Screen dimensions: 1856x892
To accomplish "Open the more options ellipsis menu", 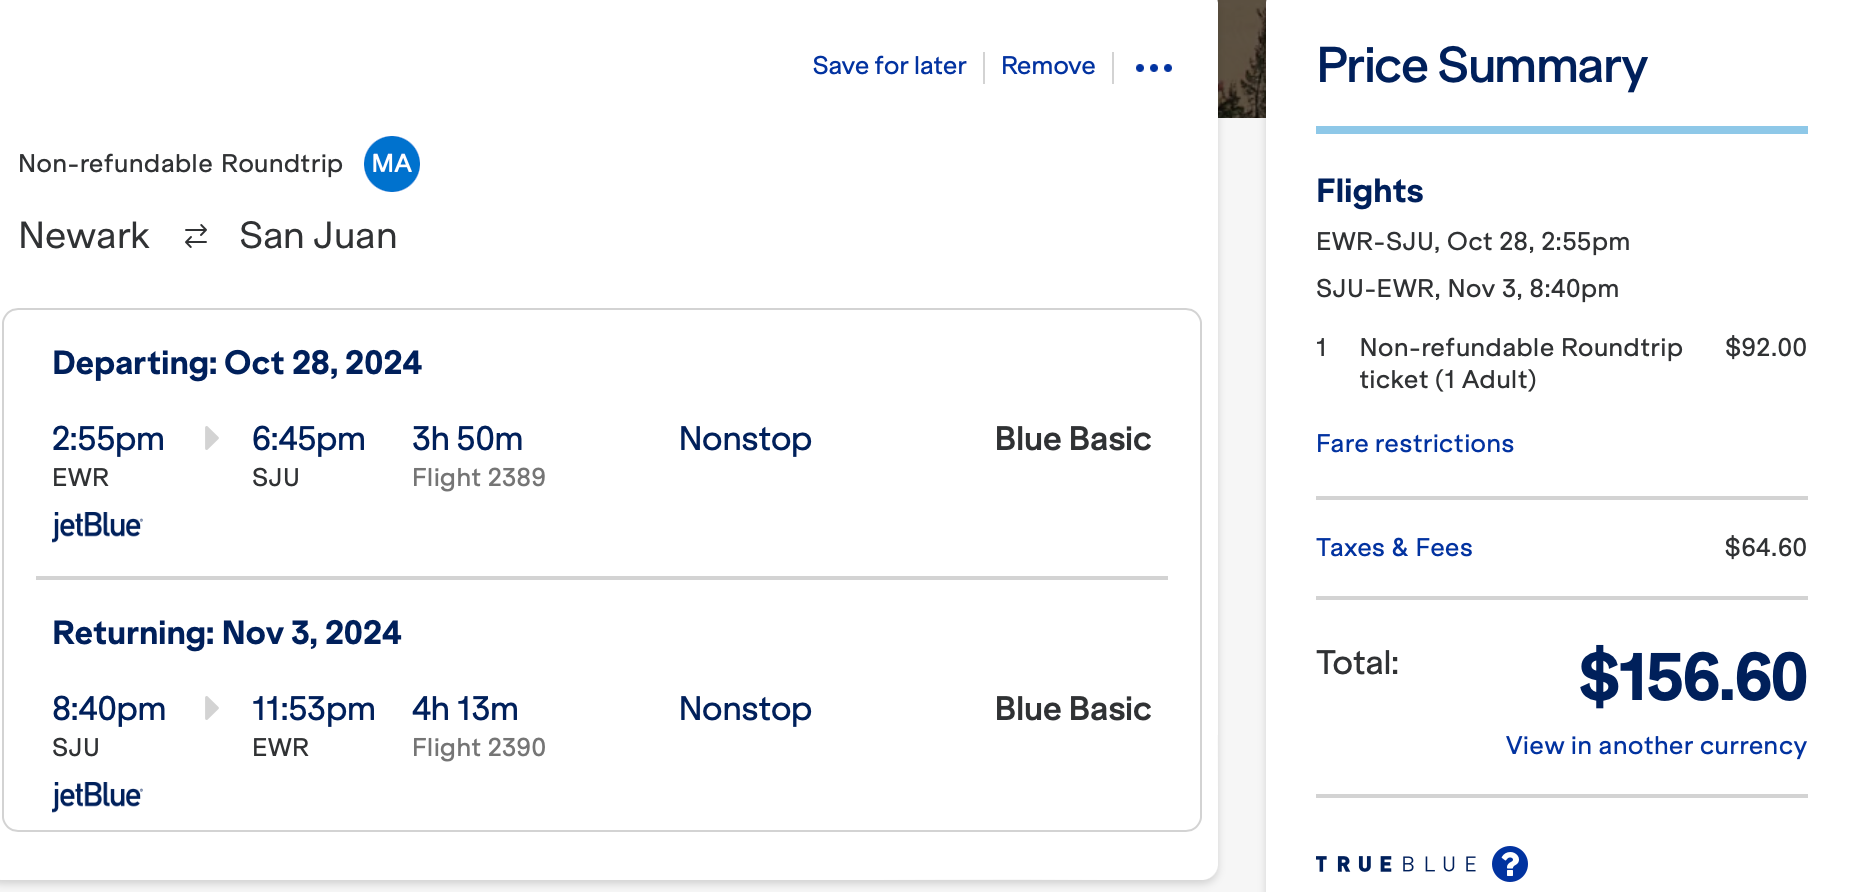I will click(x=1154, y=66).
